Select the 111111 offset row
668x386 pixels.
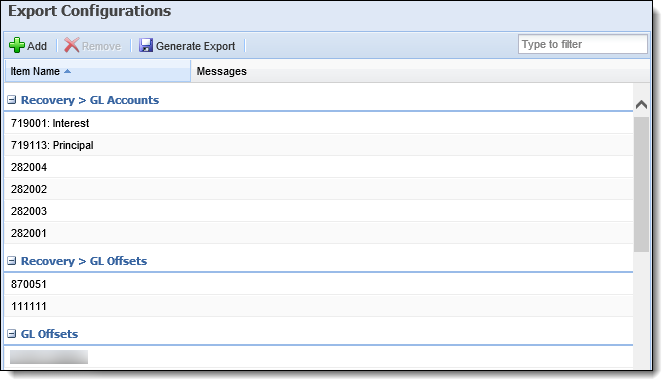[x=319, y=306]
